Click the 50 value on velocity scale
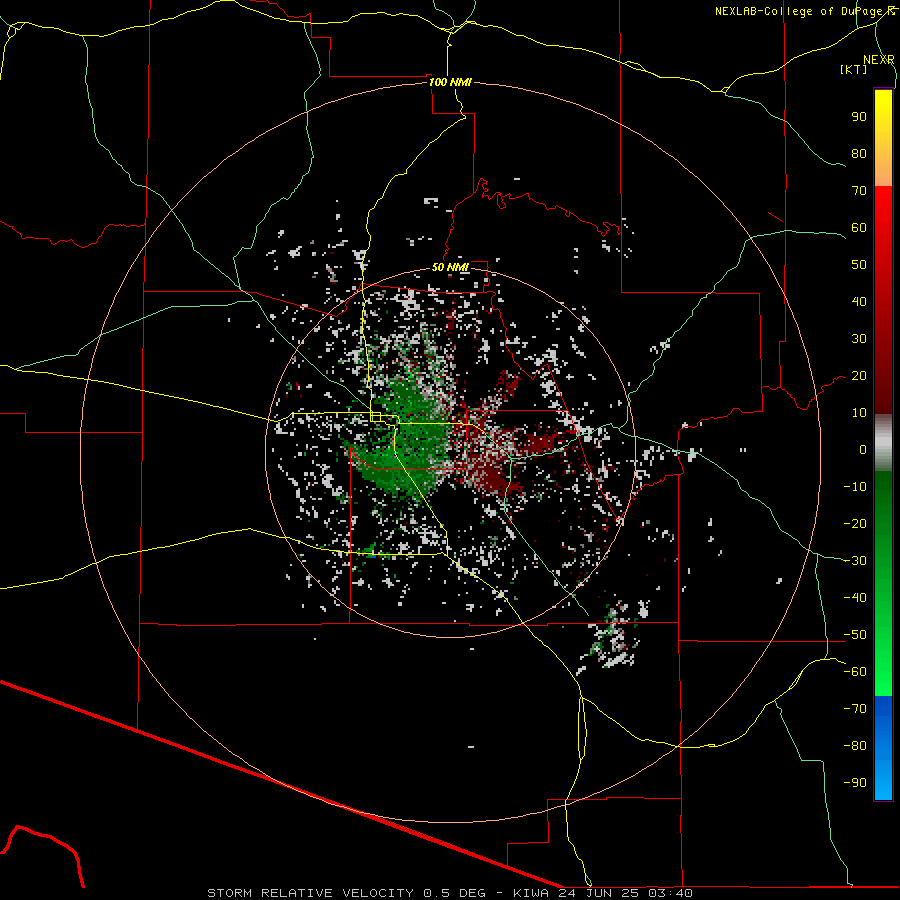The width and height of the screenshot is (900, 900). [x=859, y=265]
